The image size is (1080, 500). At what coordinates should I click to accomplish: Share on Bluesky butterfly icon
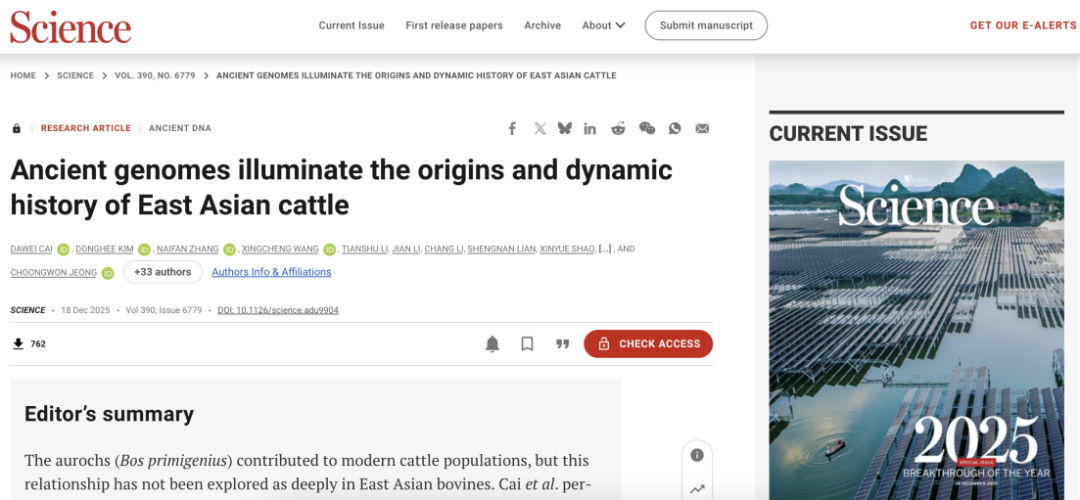coord(565,128)
